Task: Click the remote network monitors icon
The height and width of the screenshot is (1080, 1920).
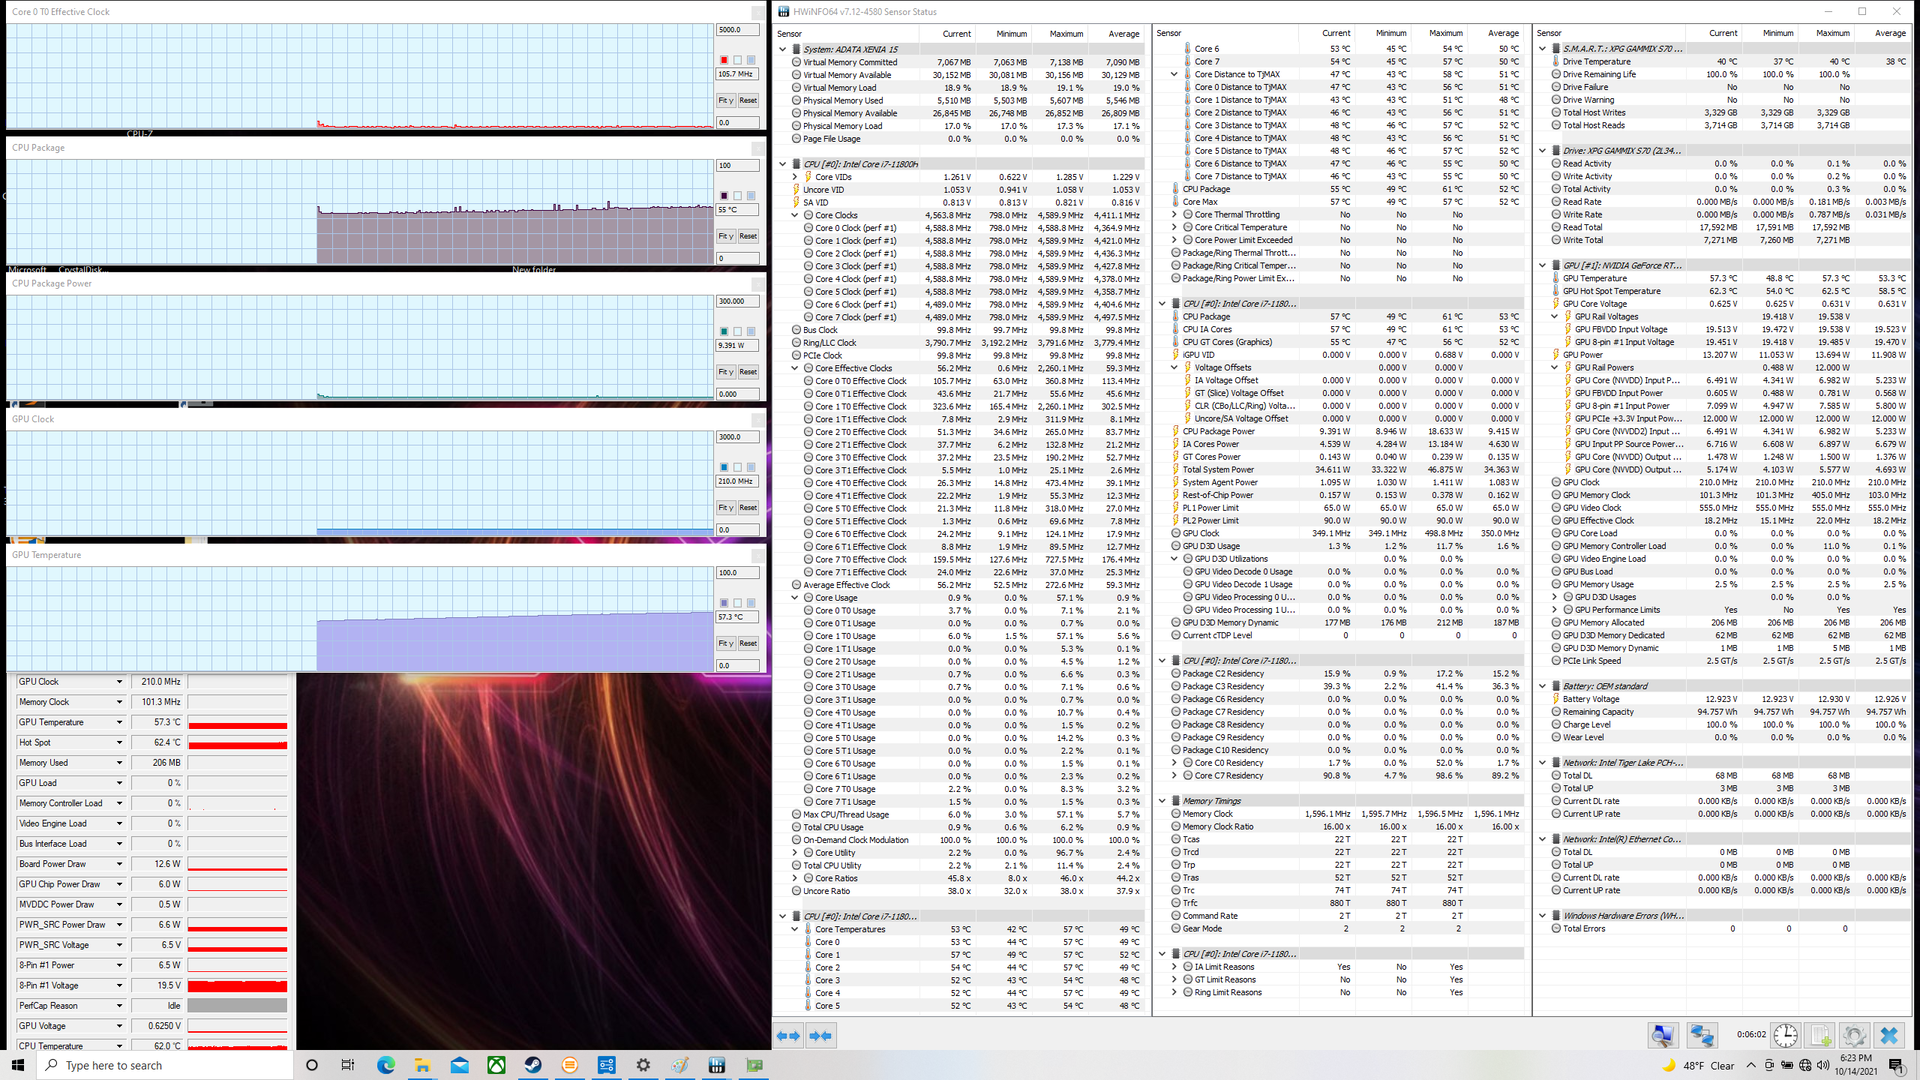Action: pyautogui.click(x=1701, y=1035)
